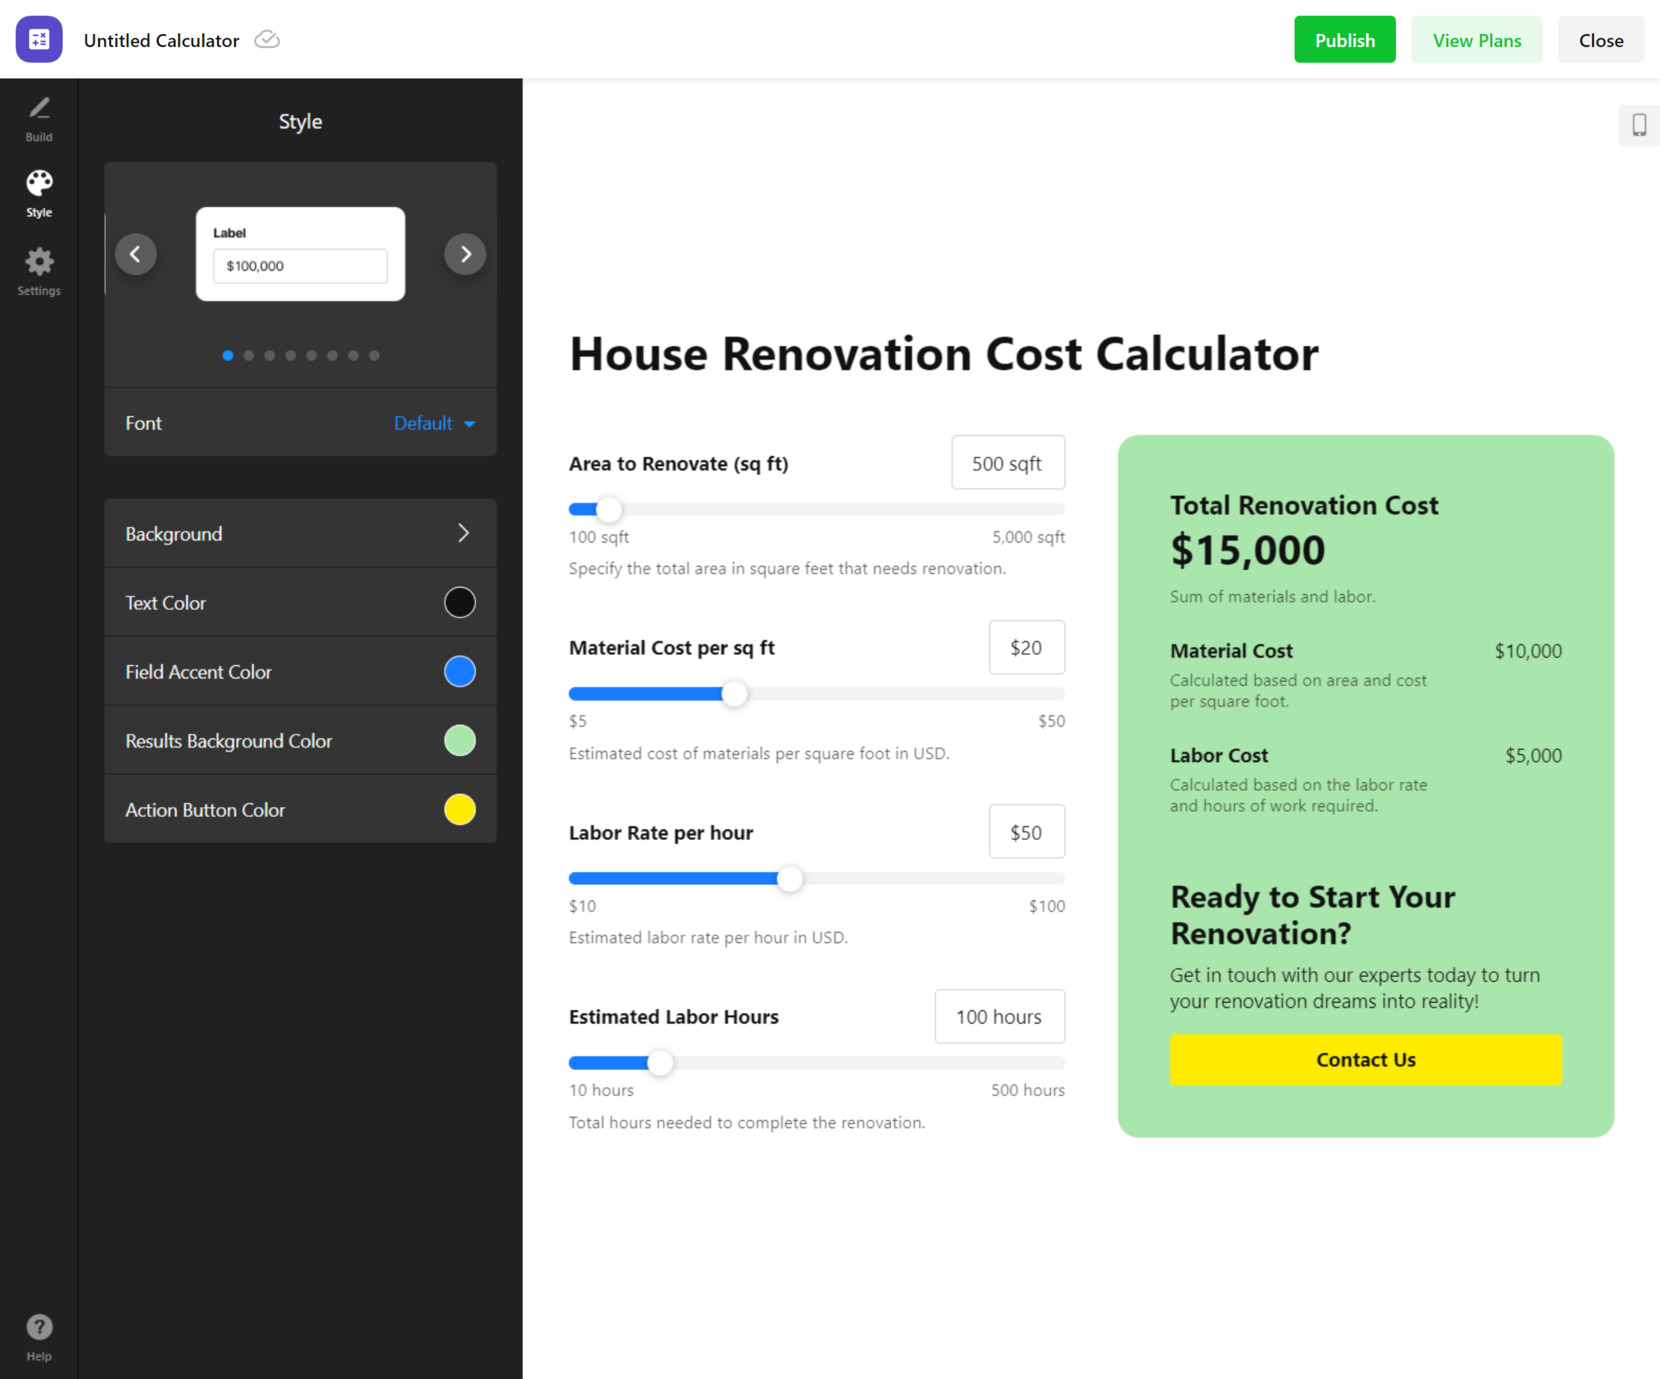Publish the calculator
The height and width of the screenshot is (1379, 1660).
pyautogui.click(x=1344, y=40)
